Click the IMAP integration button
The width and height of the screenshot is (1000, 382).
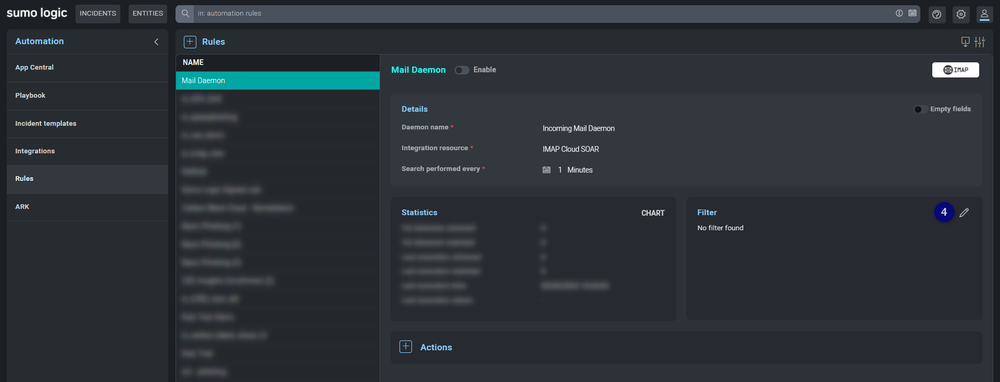(x=955, y=70)
